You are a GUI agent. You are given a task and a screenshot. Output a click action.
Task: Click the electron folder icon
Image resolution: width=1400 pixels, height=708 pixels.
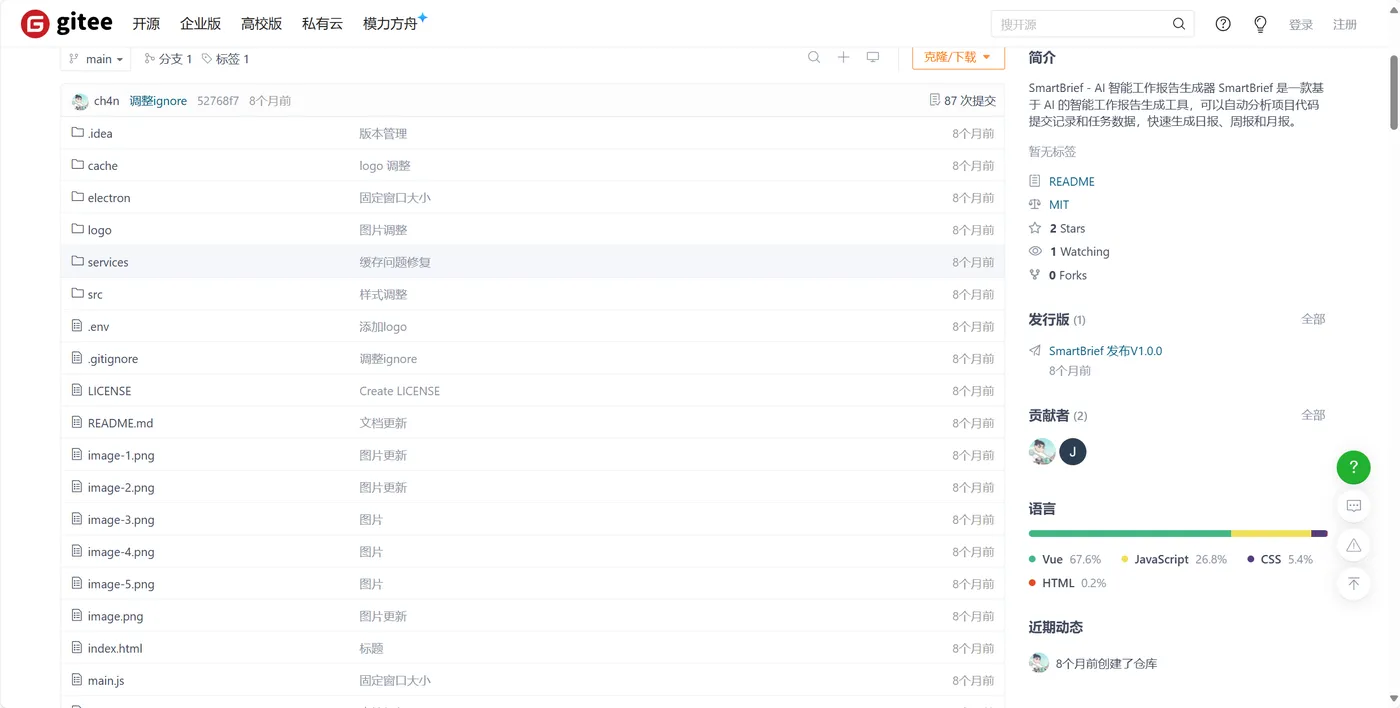(78, 197)
